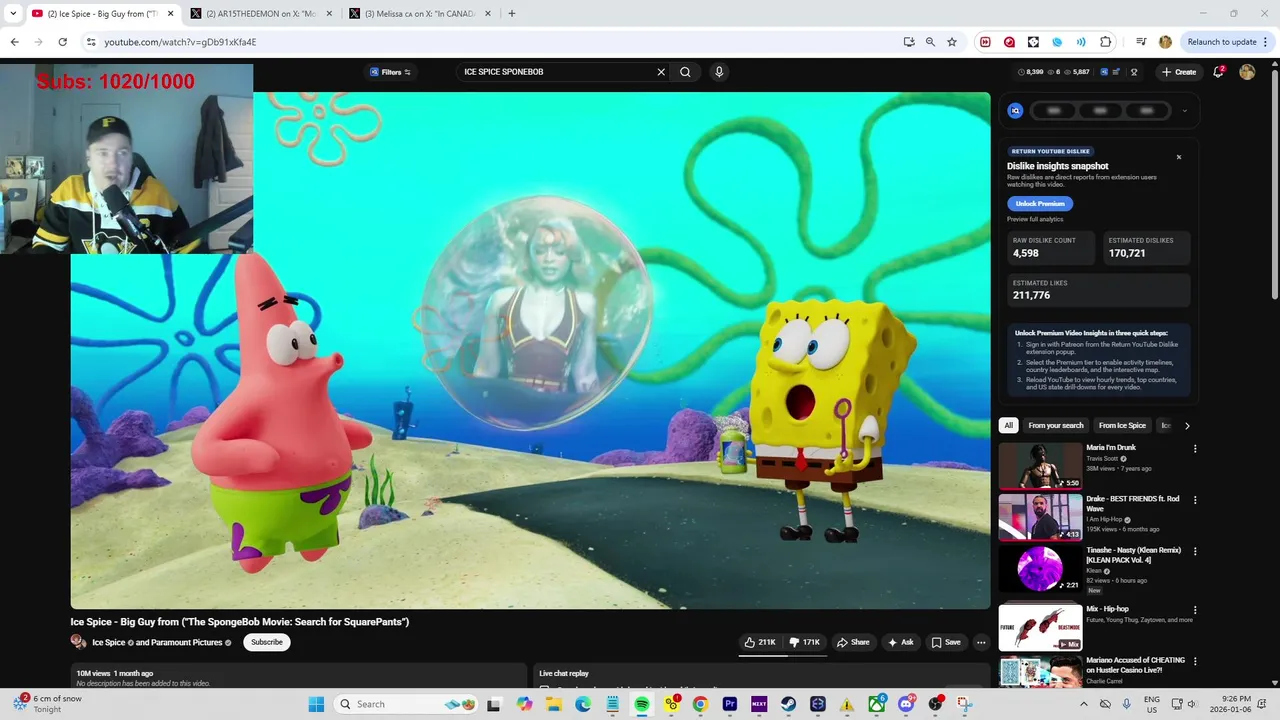The width and height of the screenshot is (1280, 720).
Task: Open options for Tinashe Nasty remix video
Action: tap(1195, 551)
